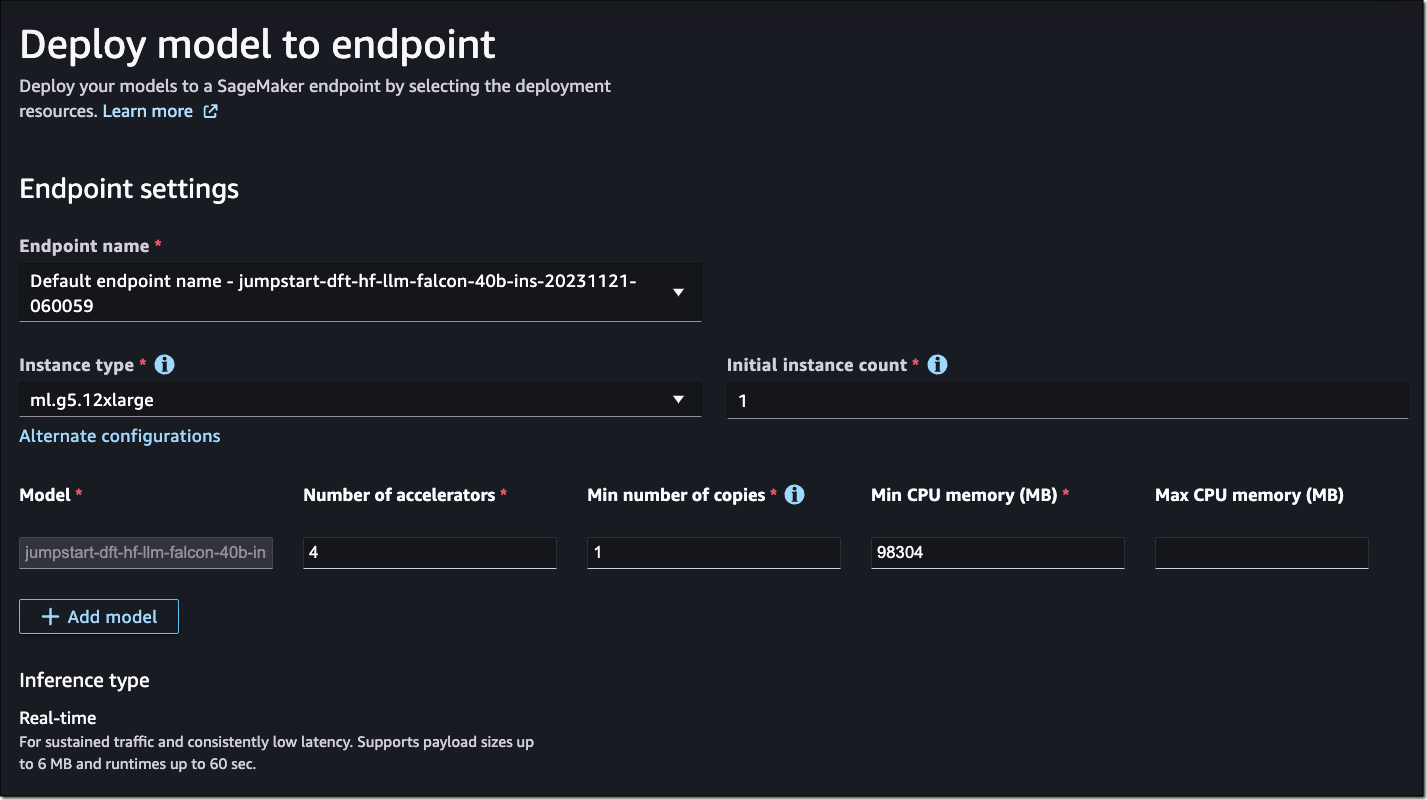This screenshot has width=1427, height=800.
Task: Click the Endpoint settings section heading
Action: pos(128,188)
